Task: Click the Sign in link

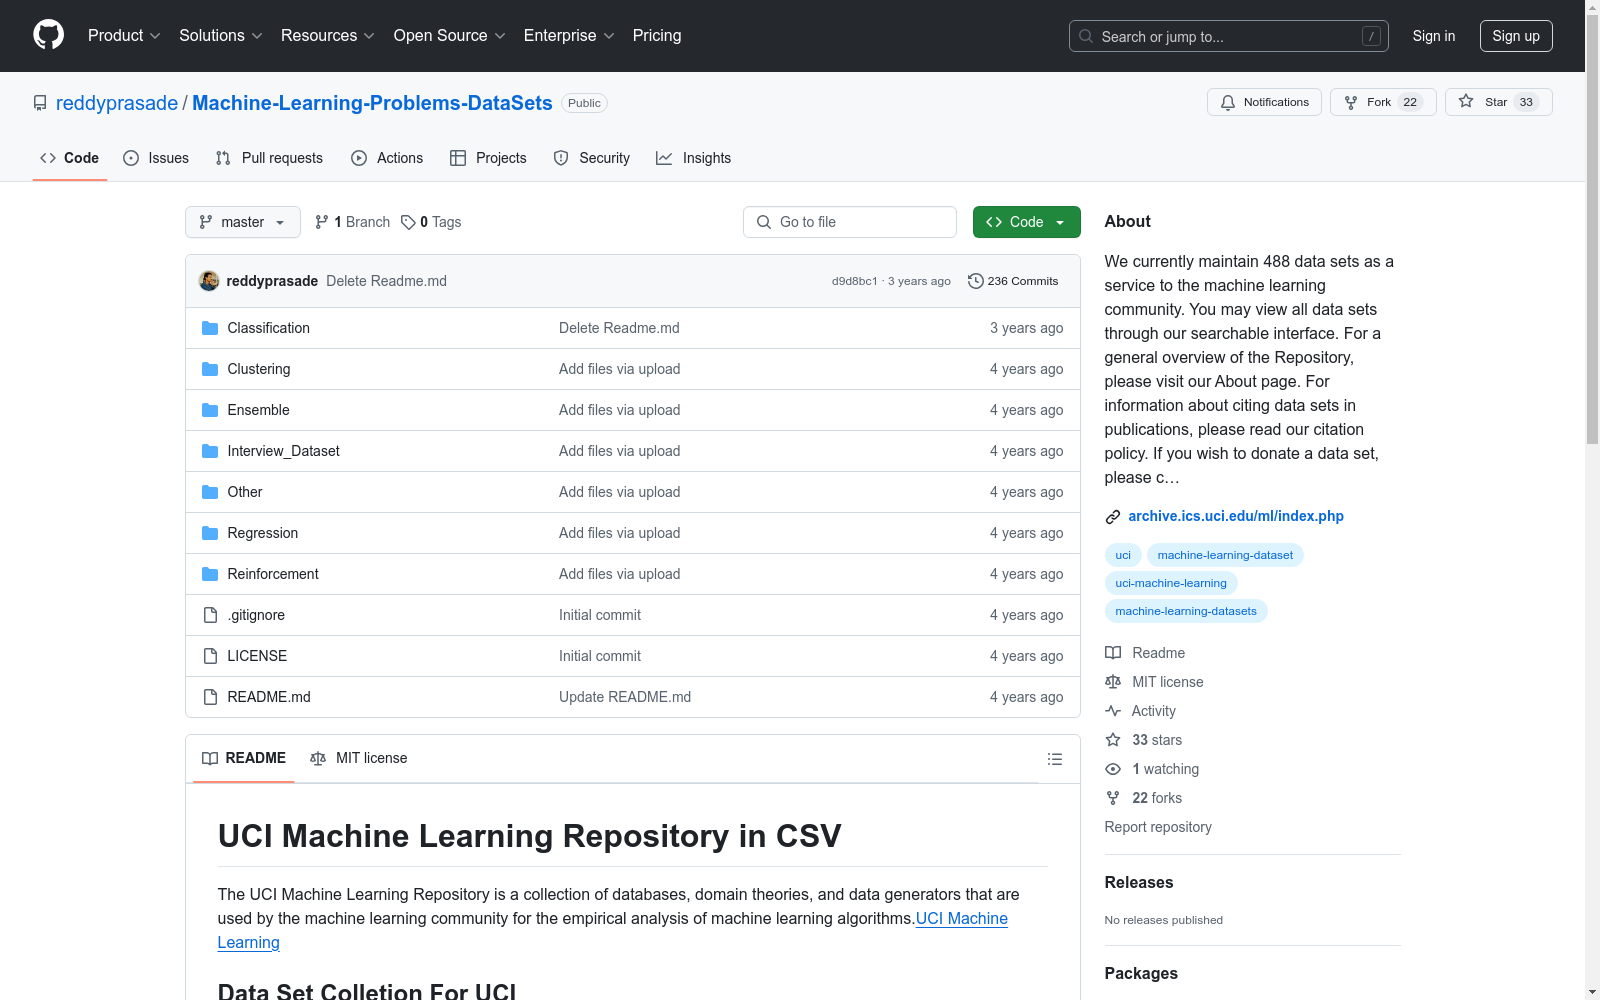Action: point(1433,36)
